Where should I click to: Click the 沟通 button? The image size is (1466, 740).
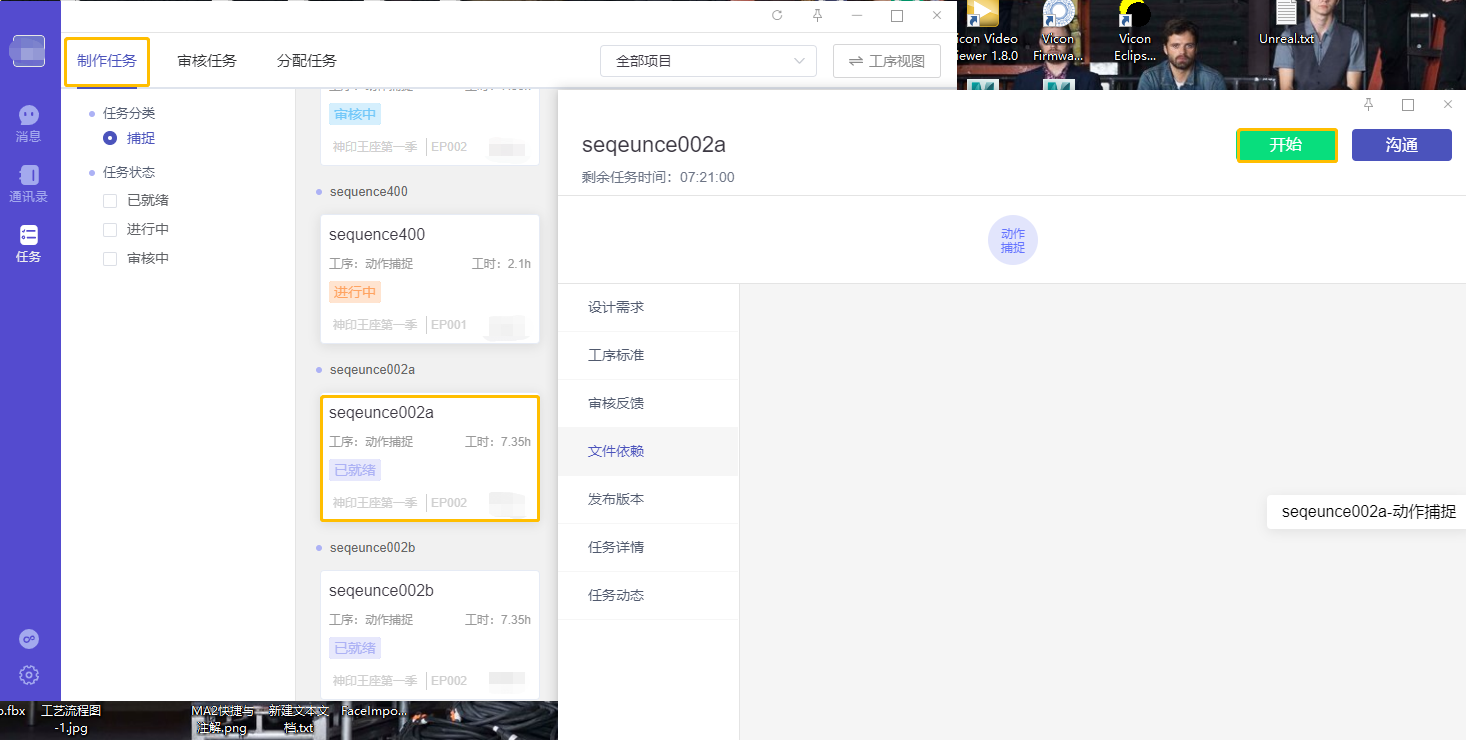[1401, 145]
